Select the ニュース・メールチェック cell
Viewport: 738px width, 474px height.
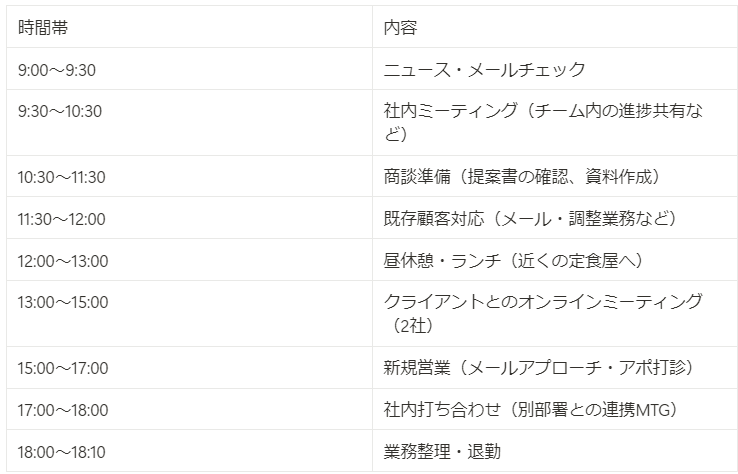pos(555,69)
